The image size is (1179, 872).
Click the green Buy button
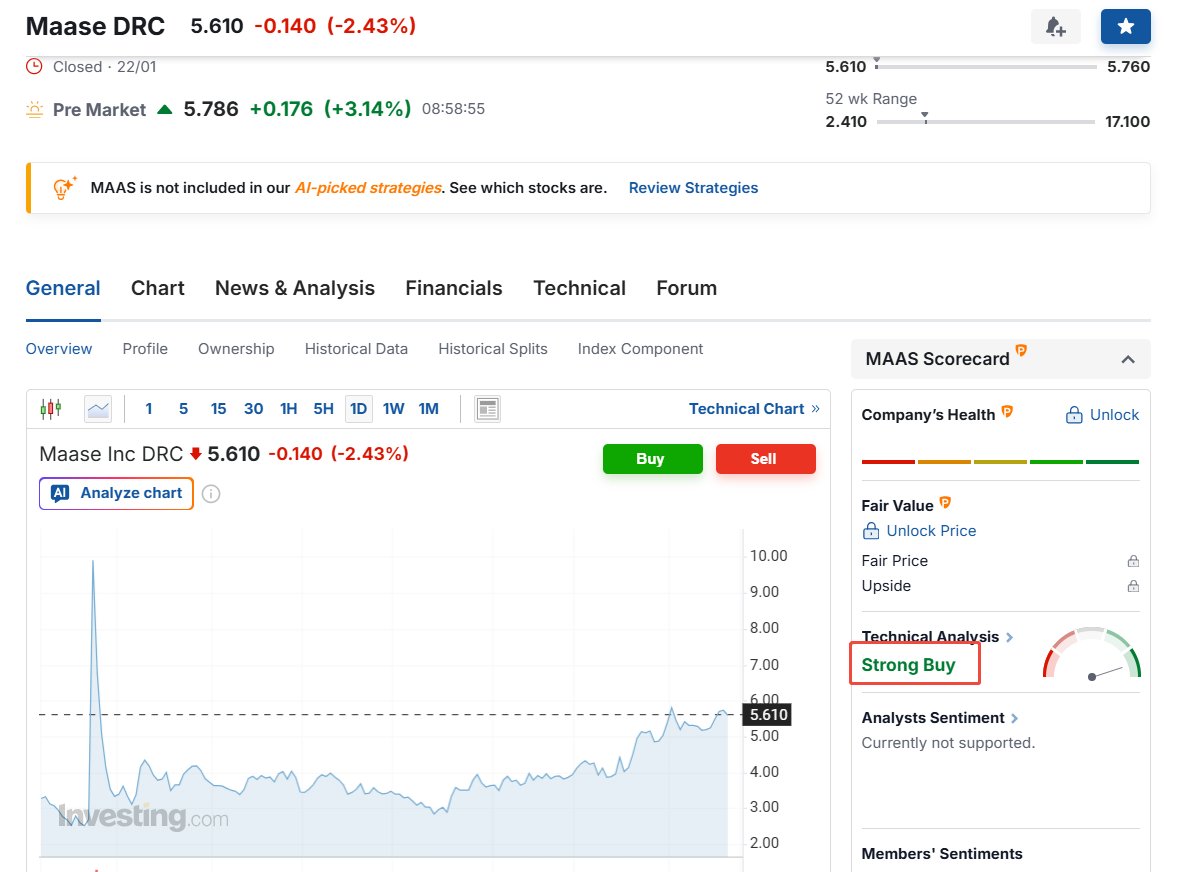click(653, 459)
